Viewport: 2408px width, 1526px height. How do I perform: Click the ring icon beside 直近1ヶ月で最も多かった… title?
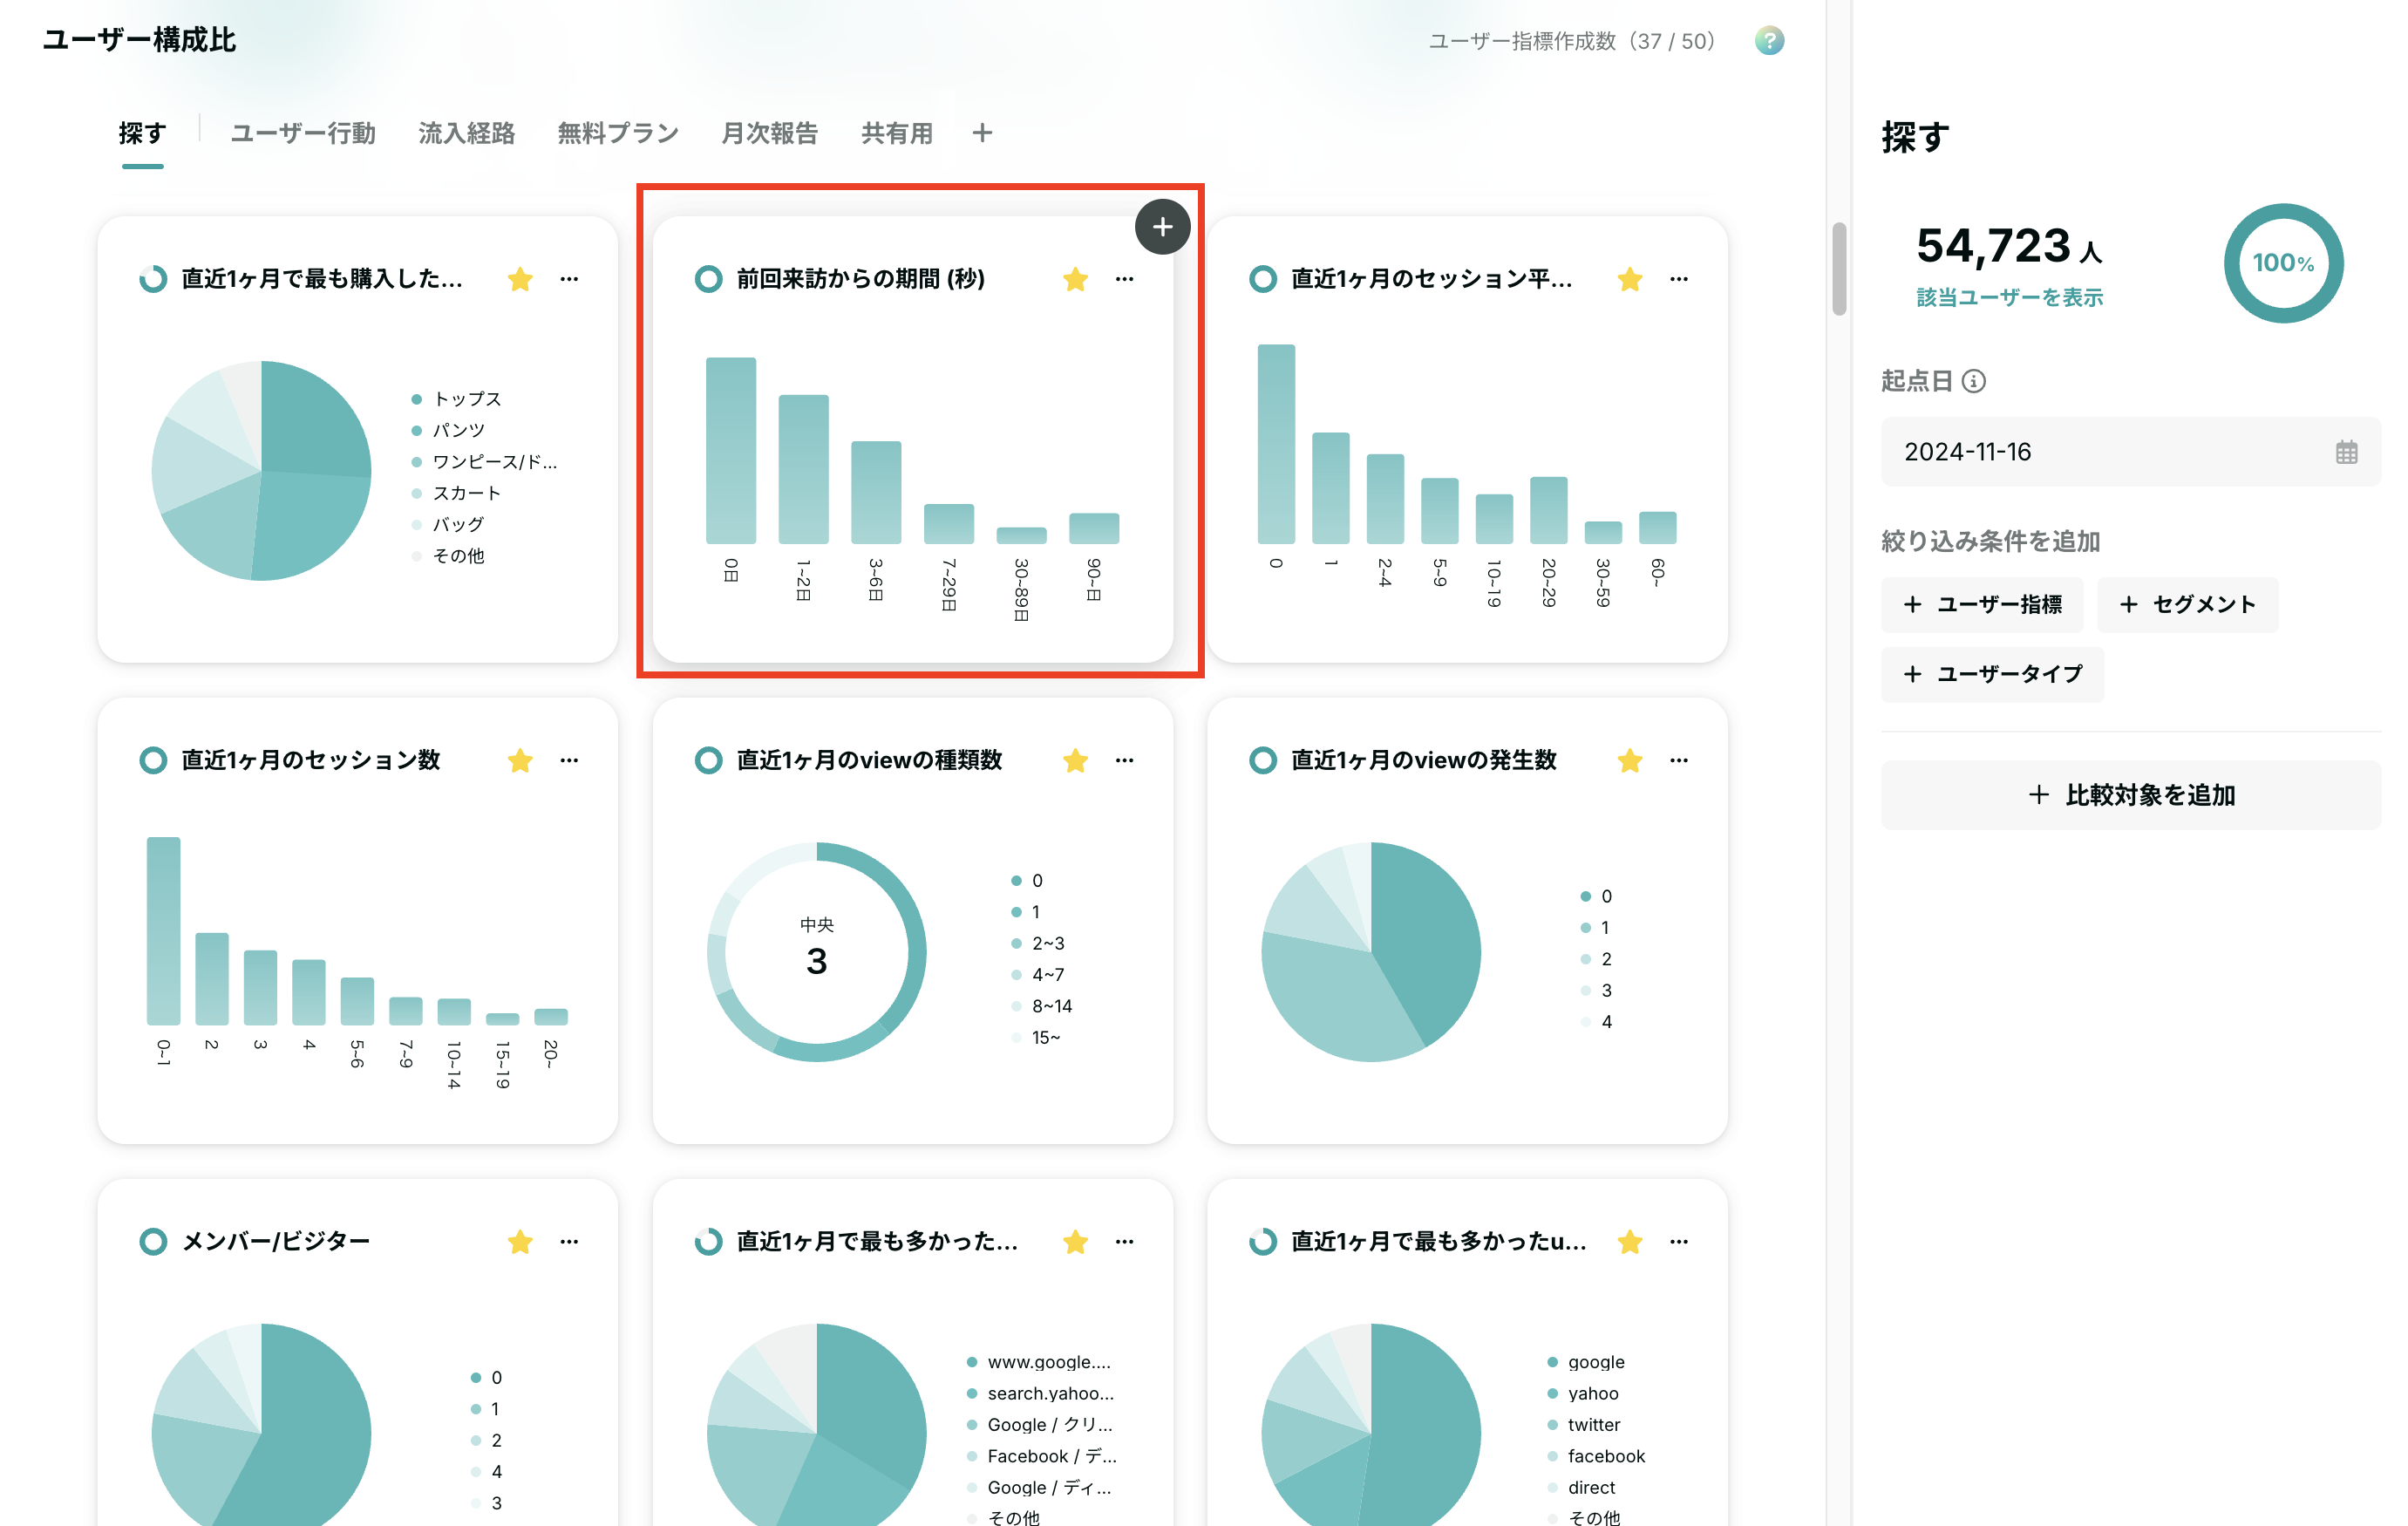point(708,1241)
